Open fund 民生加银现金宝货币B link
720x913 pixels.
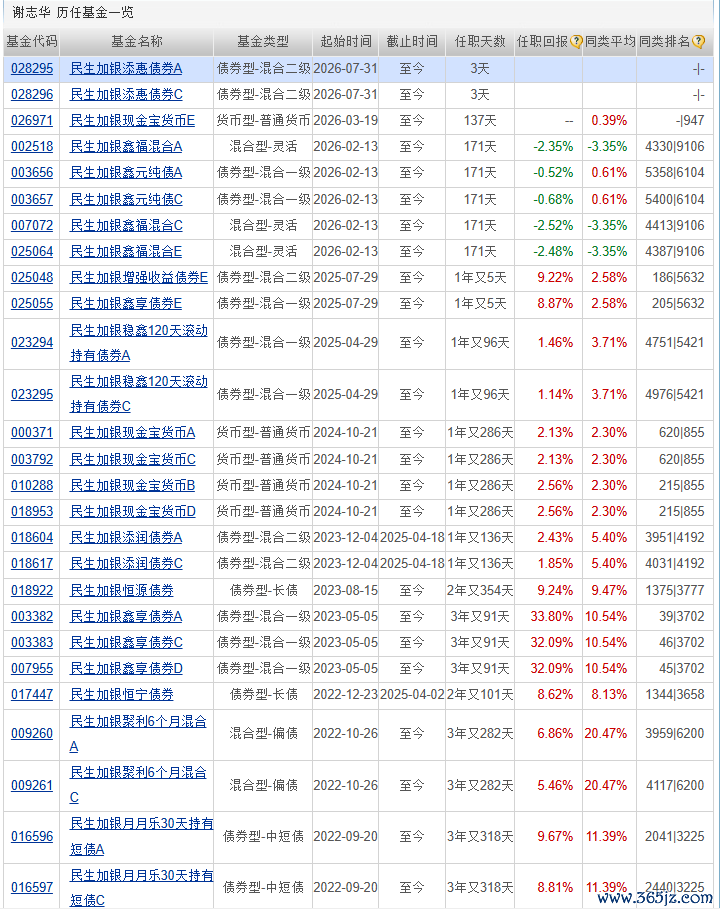point(132,486)
